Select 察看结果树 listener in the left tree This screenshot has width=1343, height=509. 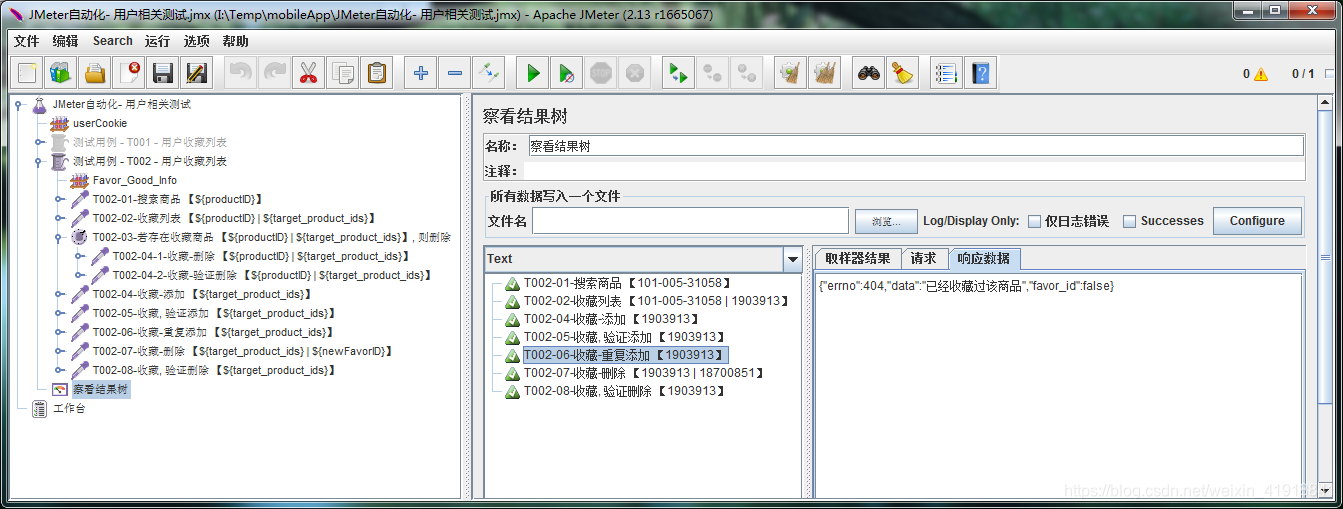click(101, 389)
